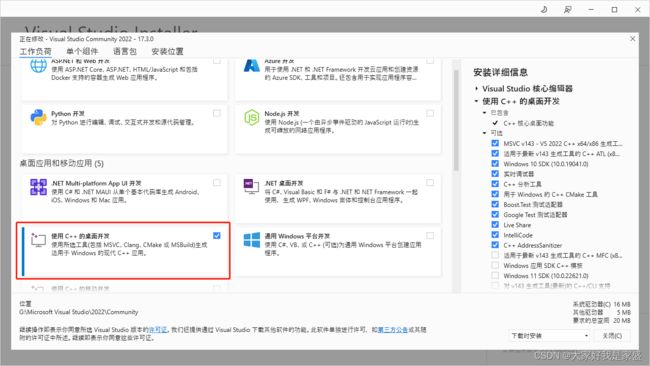
Task: Click the Universal Windows Platform logo icon
Action: coord(252,240)
